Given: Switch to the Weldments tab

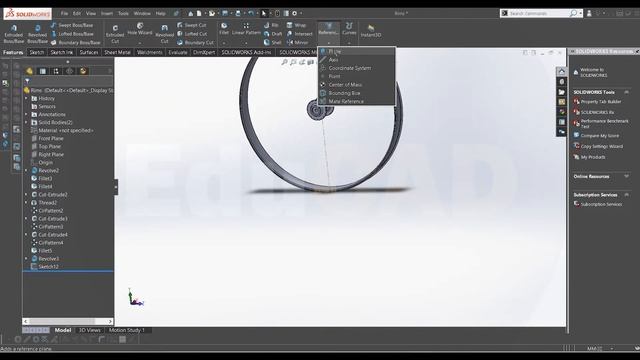Looking at the screenshot, I should tap(149, 52).
